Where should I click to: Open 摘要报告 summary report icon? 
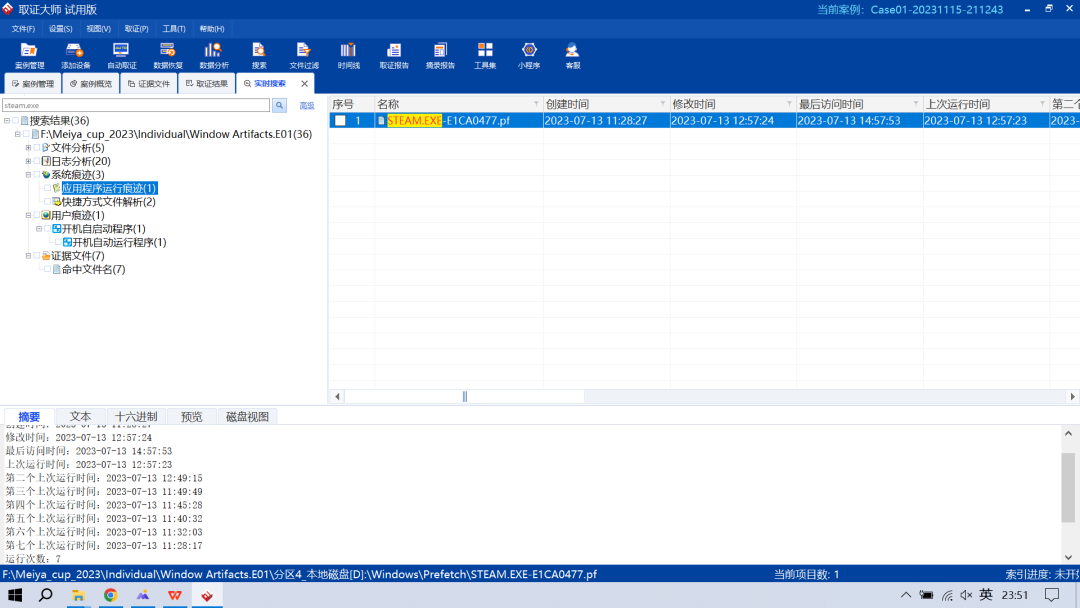point(440,55)
